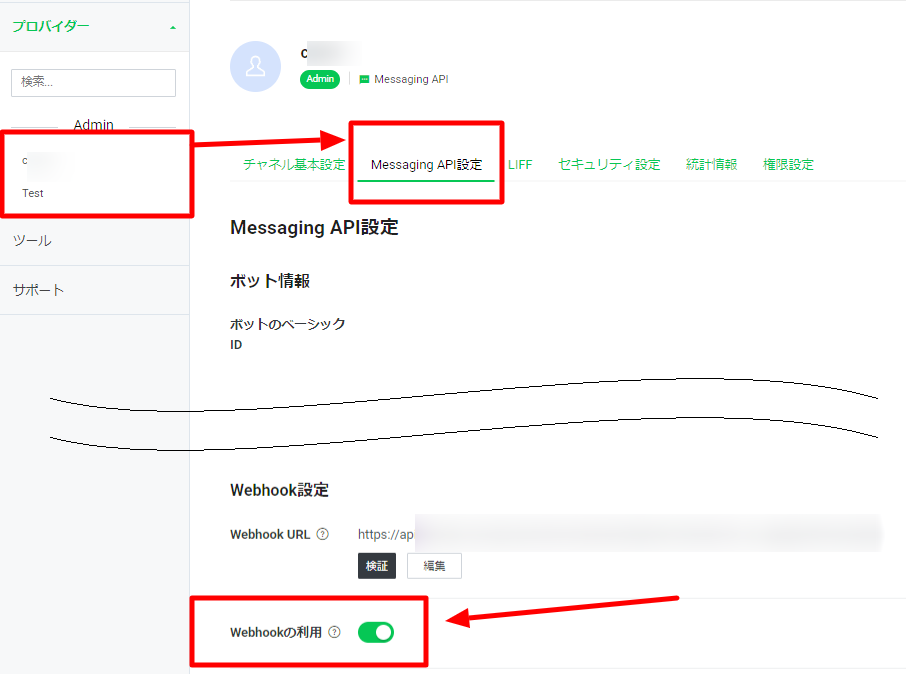Click the channel profile avatar icon
The width and height of the screenshot is (906, 691).
tap(255, 67)
